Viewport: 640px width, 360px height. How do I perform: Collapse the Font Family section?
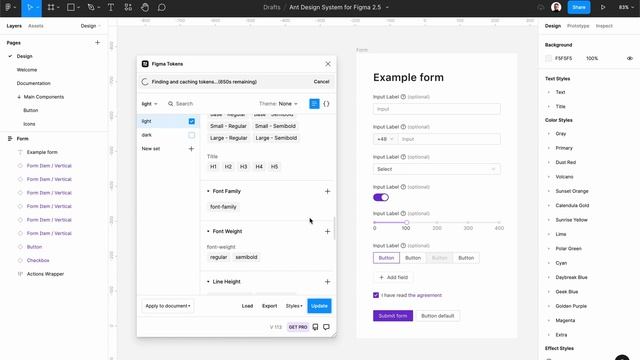pyautogui.click(x=208, y=191)
